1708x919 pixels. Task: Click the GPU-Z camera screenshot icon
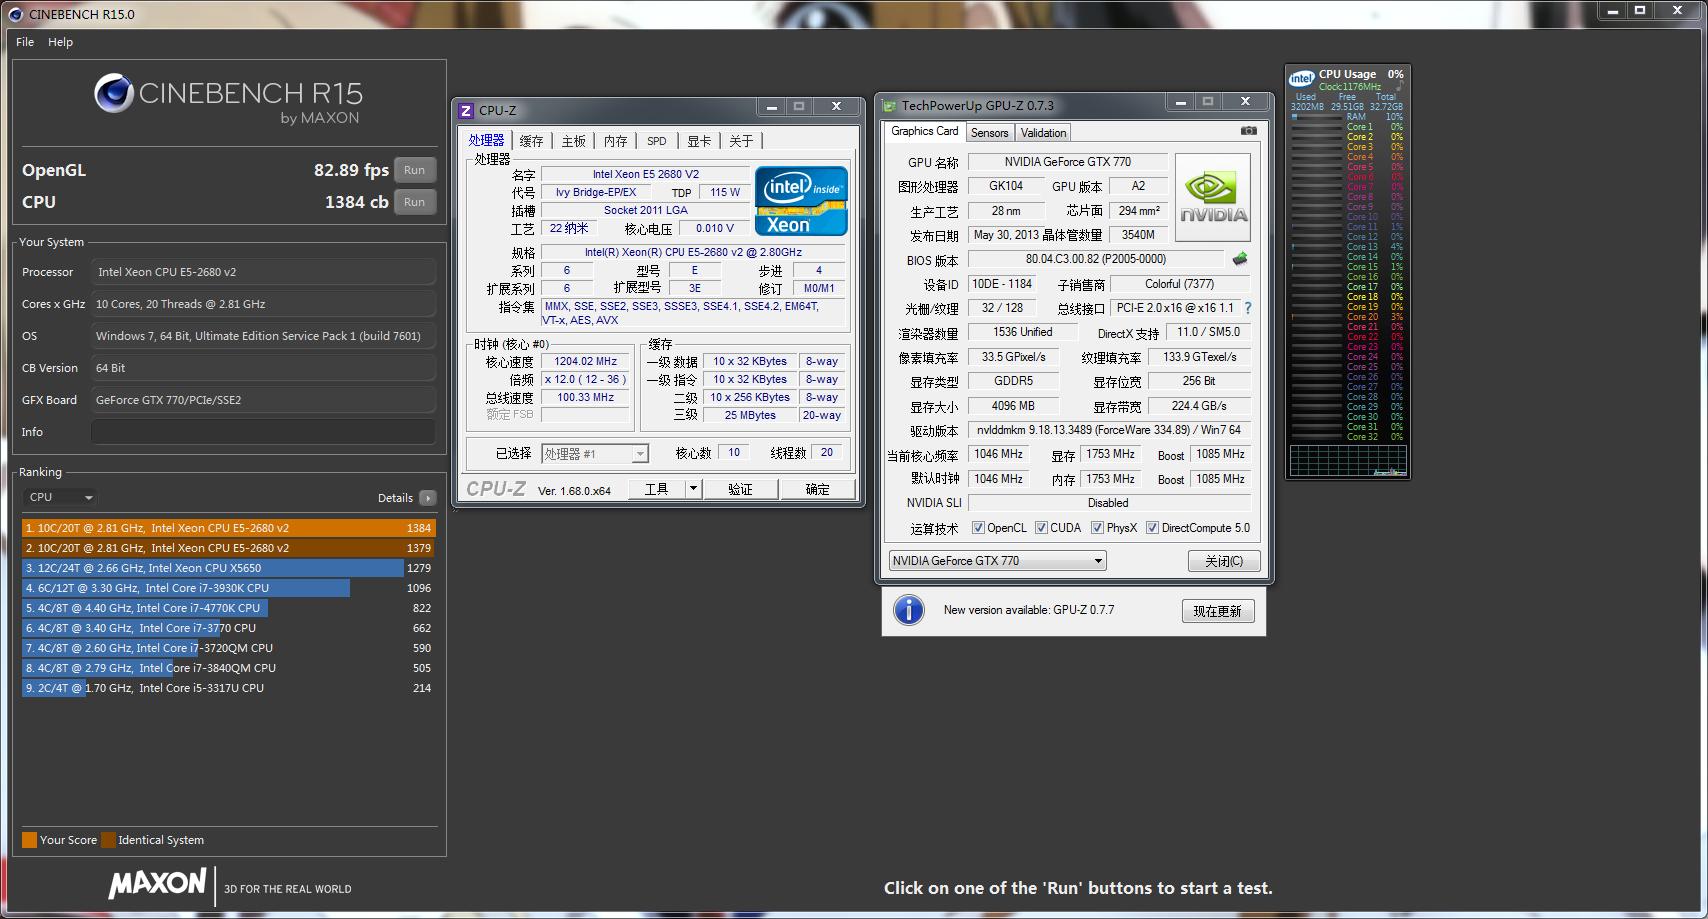[1248, 131]
